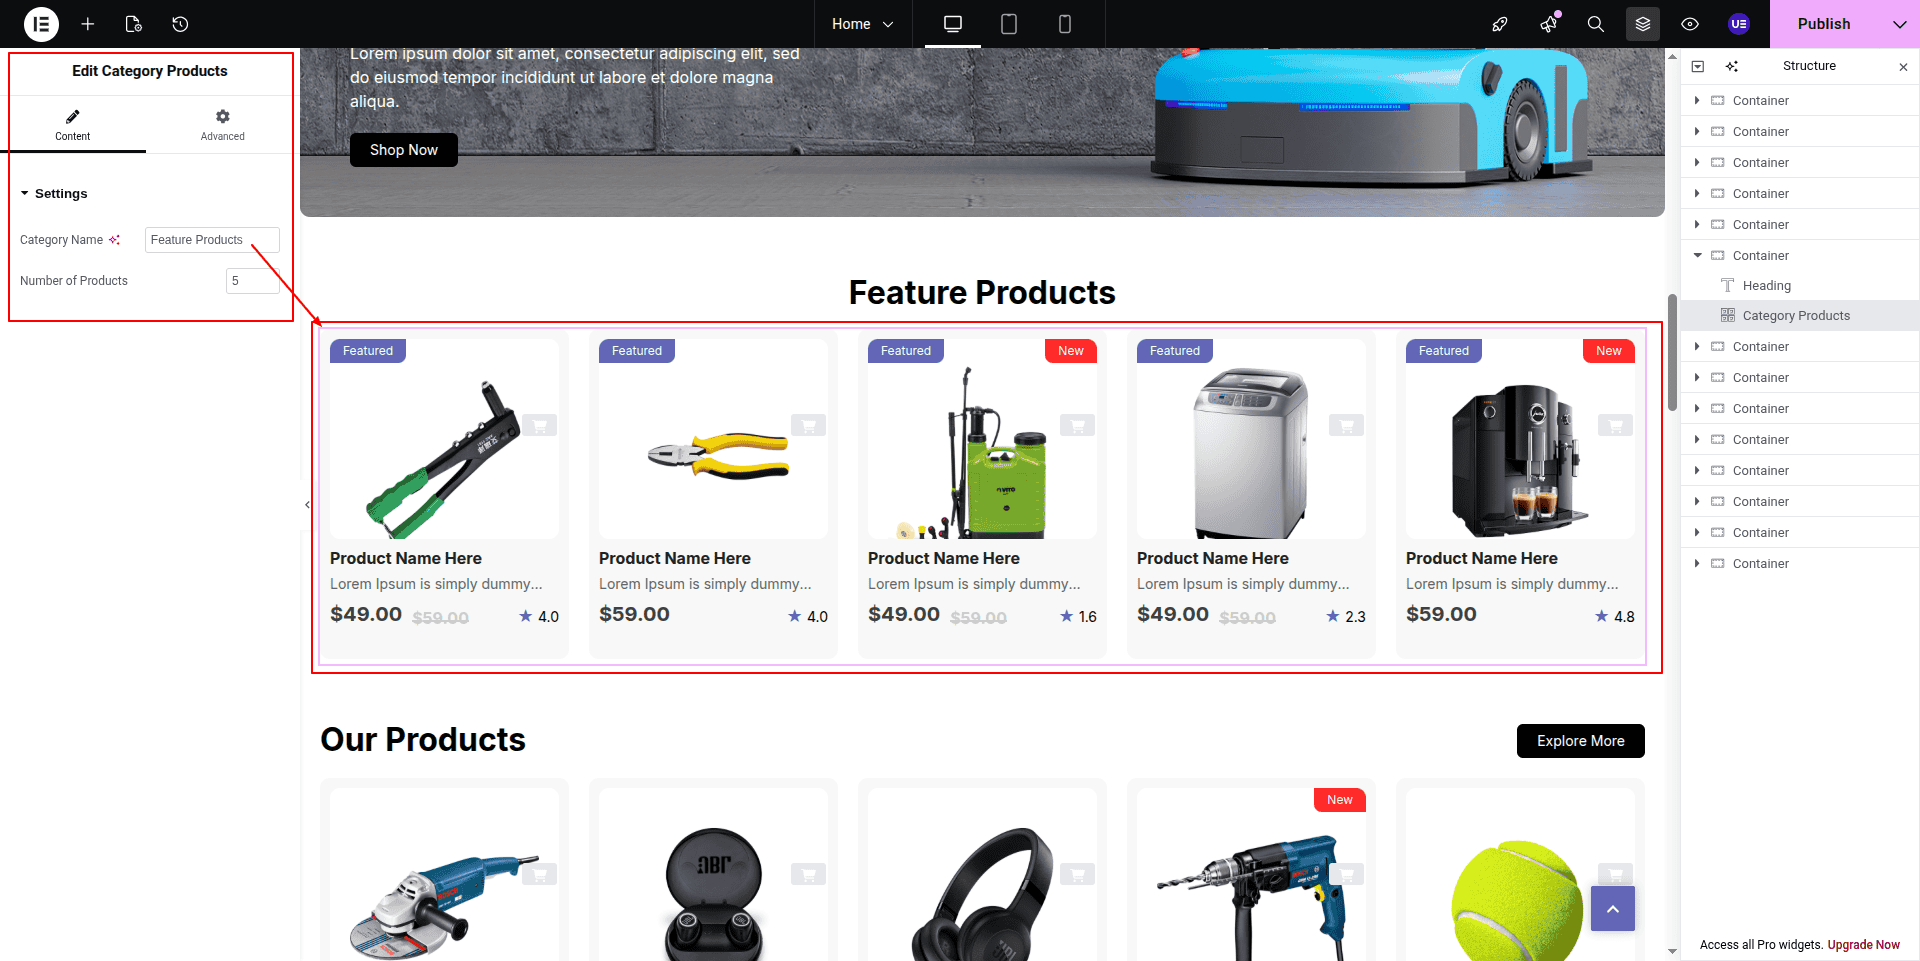Toggle the Structure layers panel icon
Image resolution: width=1920 pixels, height=961 pixels.
tap(1643, 24)
